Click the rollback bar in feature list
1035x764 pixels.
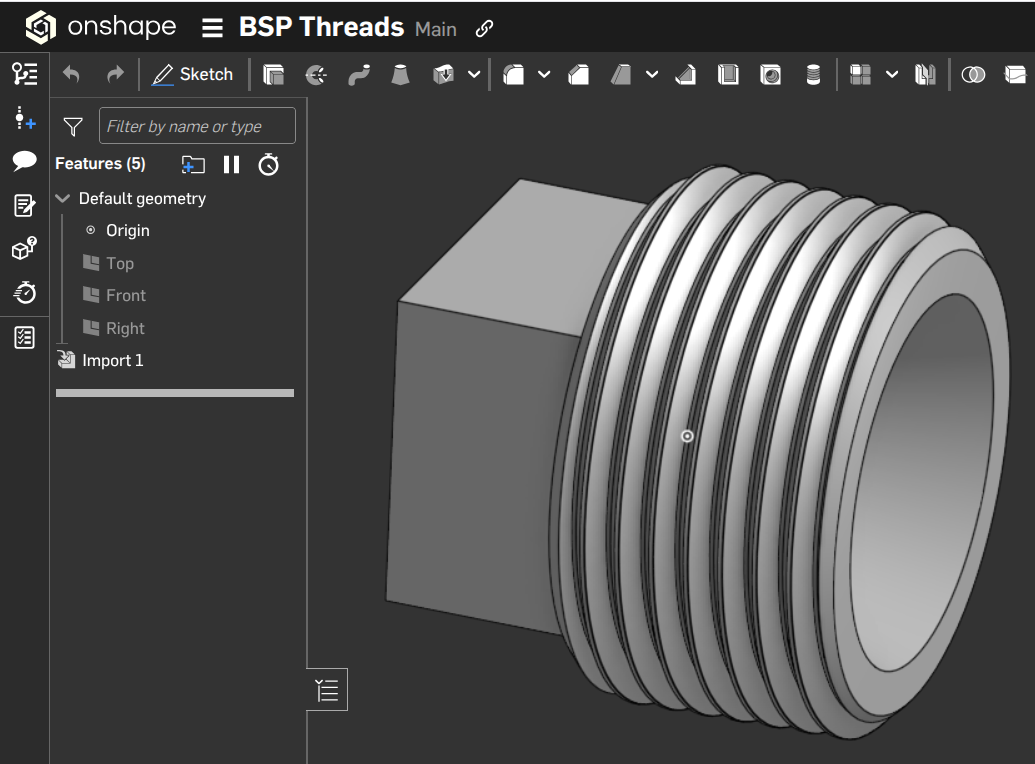175,393
